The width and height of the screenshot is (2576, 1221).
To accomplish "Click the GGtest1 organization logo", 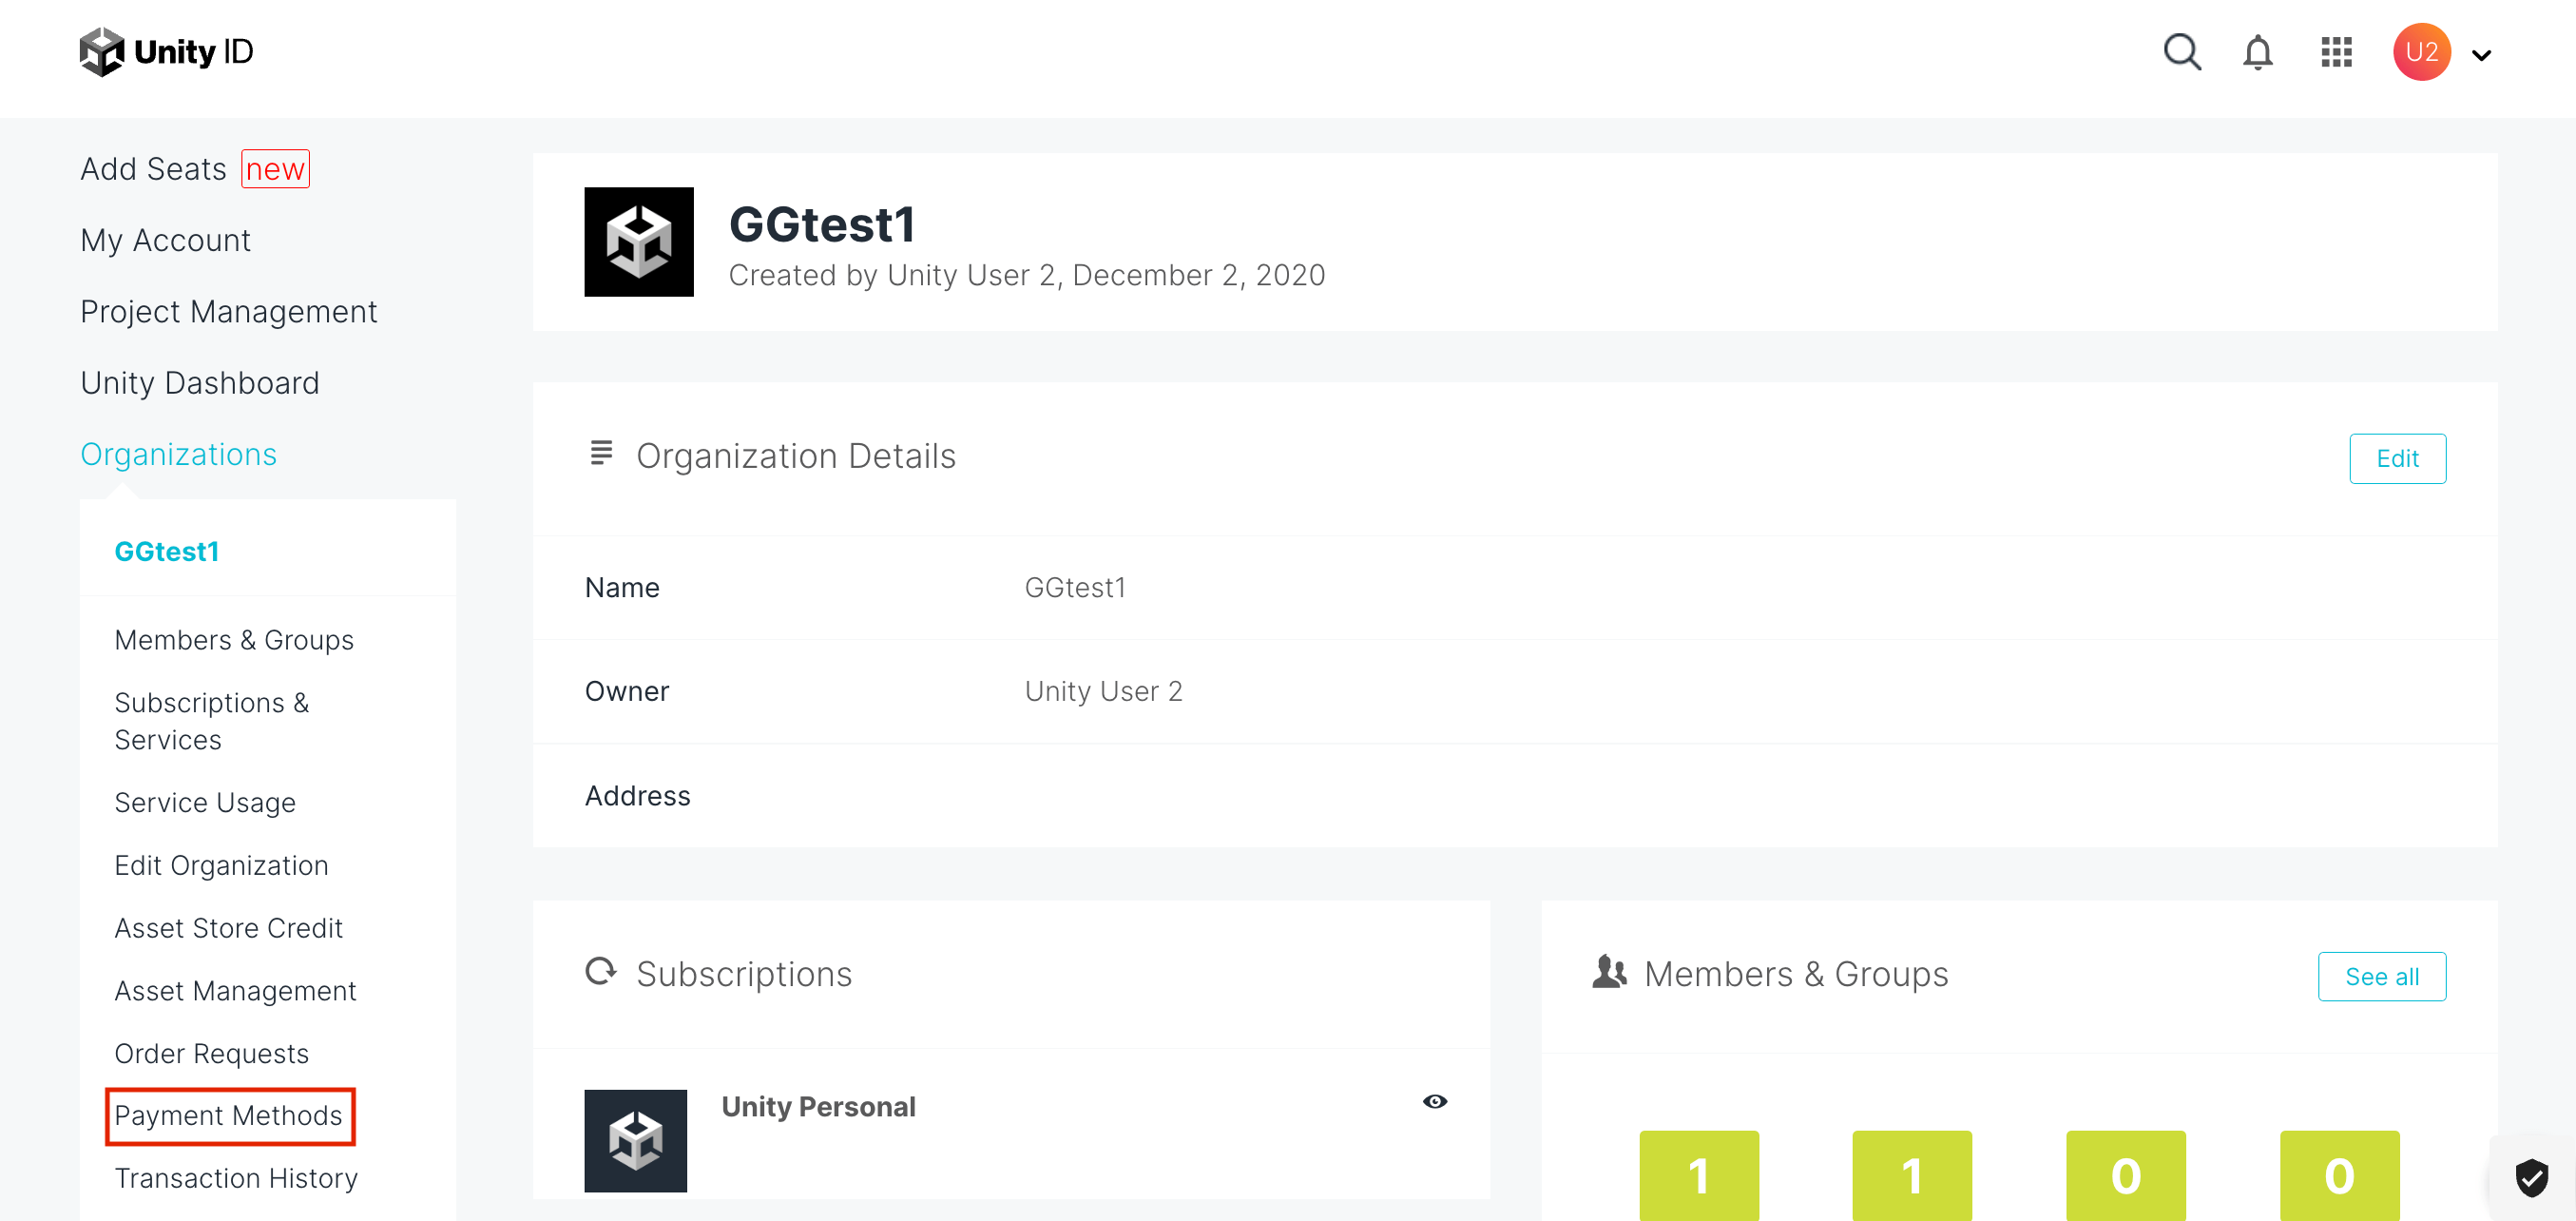I will pyautogui.click(x=638, y=241).
